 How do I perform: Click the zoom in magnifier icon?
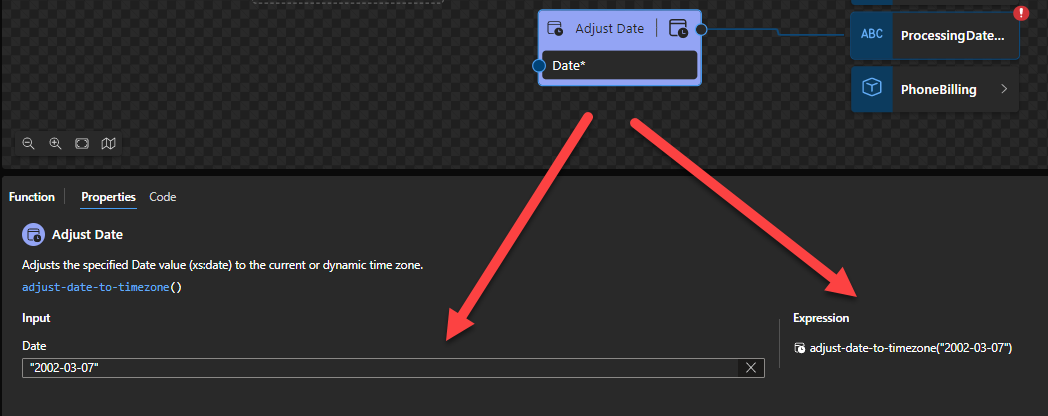[56, 144]
